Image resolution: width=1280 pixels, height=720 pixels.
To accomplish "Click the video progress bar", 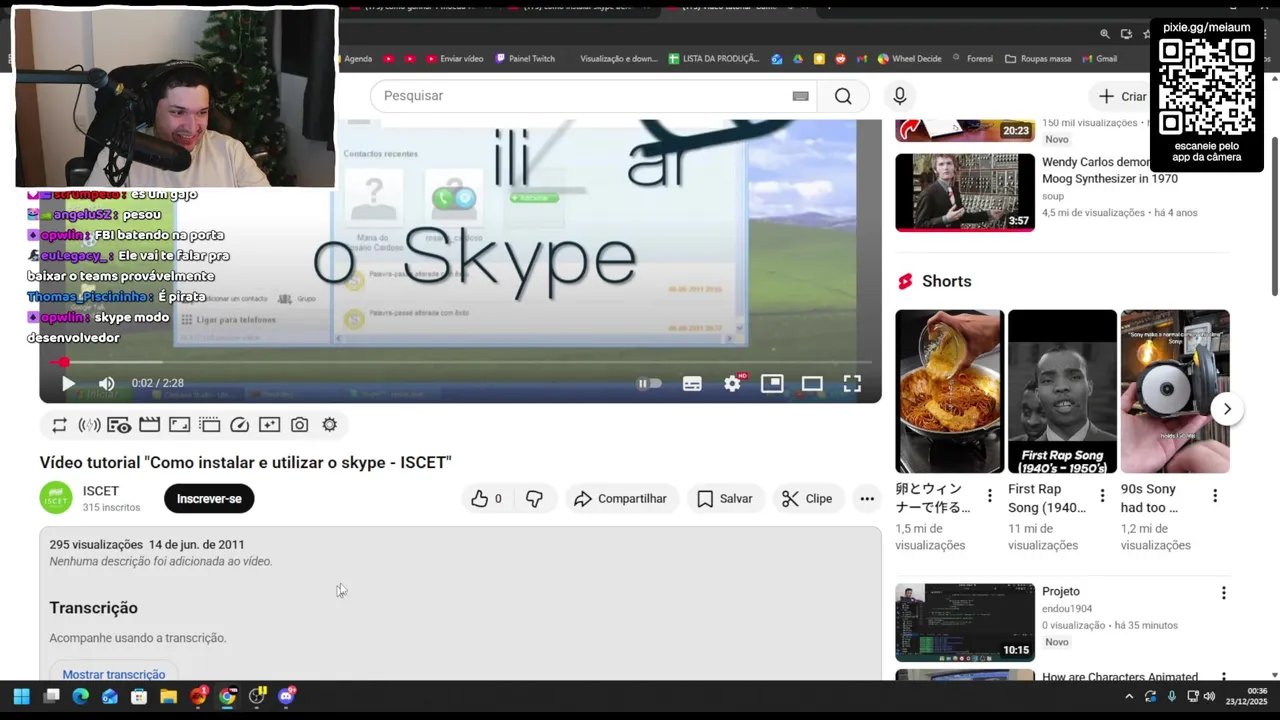I will [x=460, y=362].
